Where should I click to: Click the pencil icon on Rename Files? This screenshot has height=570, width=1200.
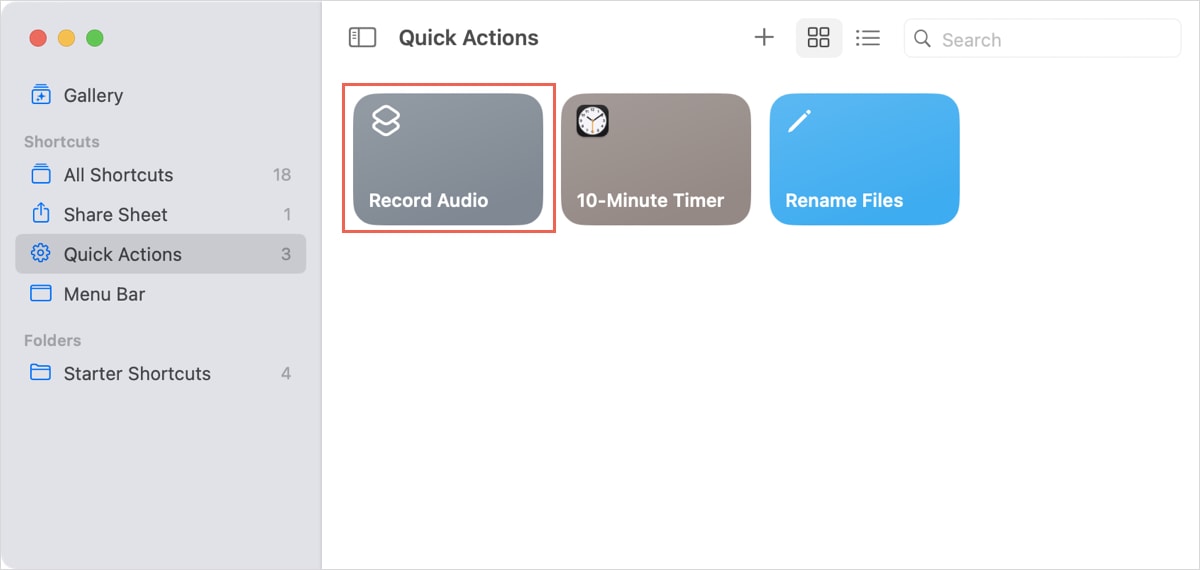click(799, 122)
